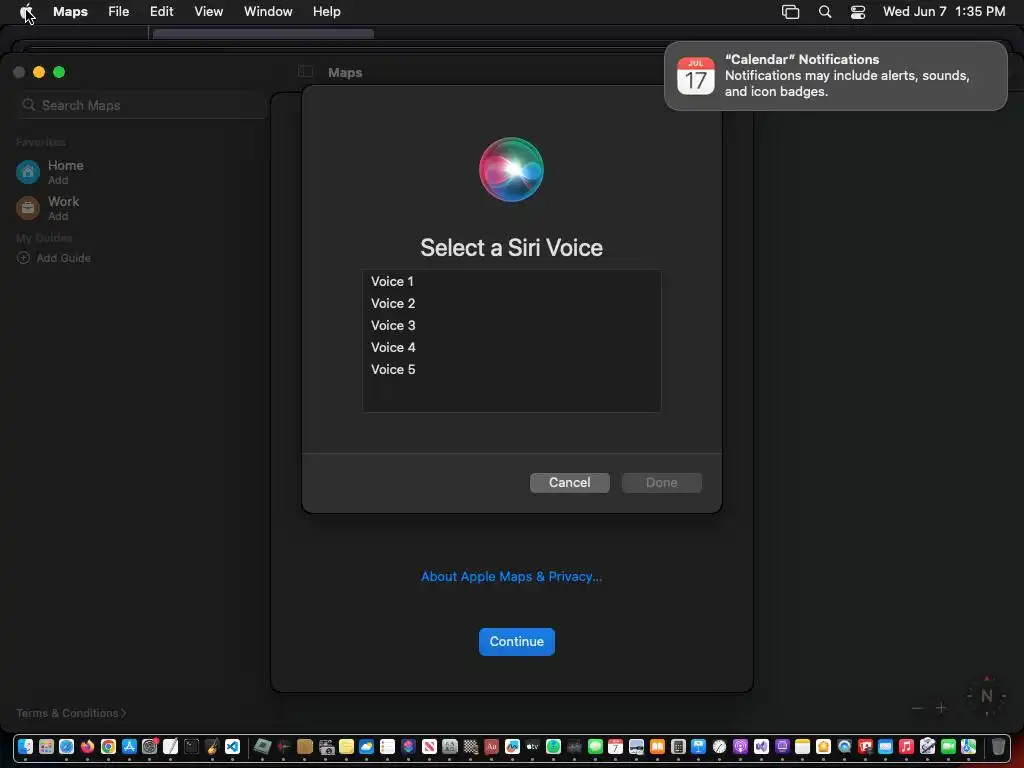Pick Voice 4 as the Siri voice
This screenshot has width=1024, height=768.
(x=511, y=347)
